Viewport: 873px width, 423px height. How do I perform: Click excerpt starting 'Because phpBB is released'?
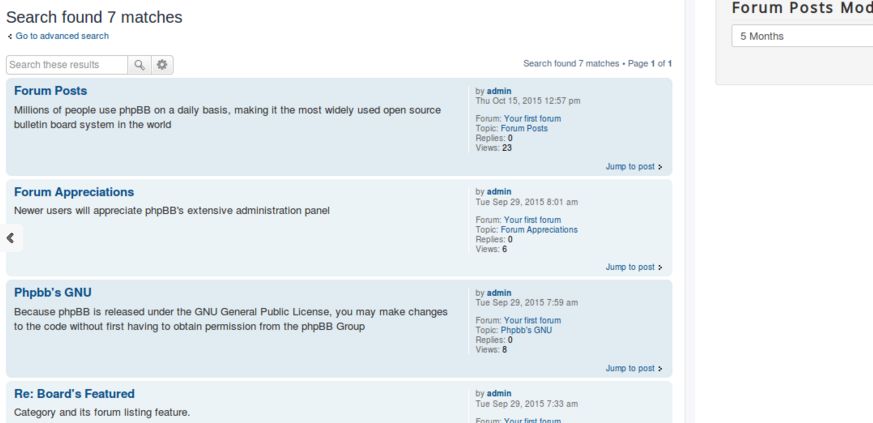click(x=230, y=319)
